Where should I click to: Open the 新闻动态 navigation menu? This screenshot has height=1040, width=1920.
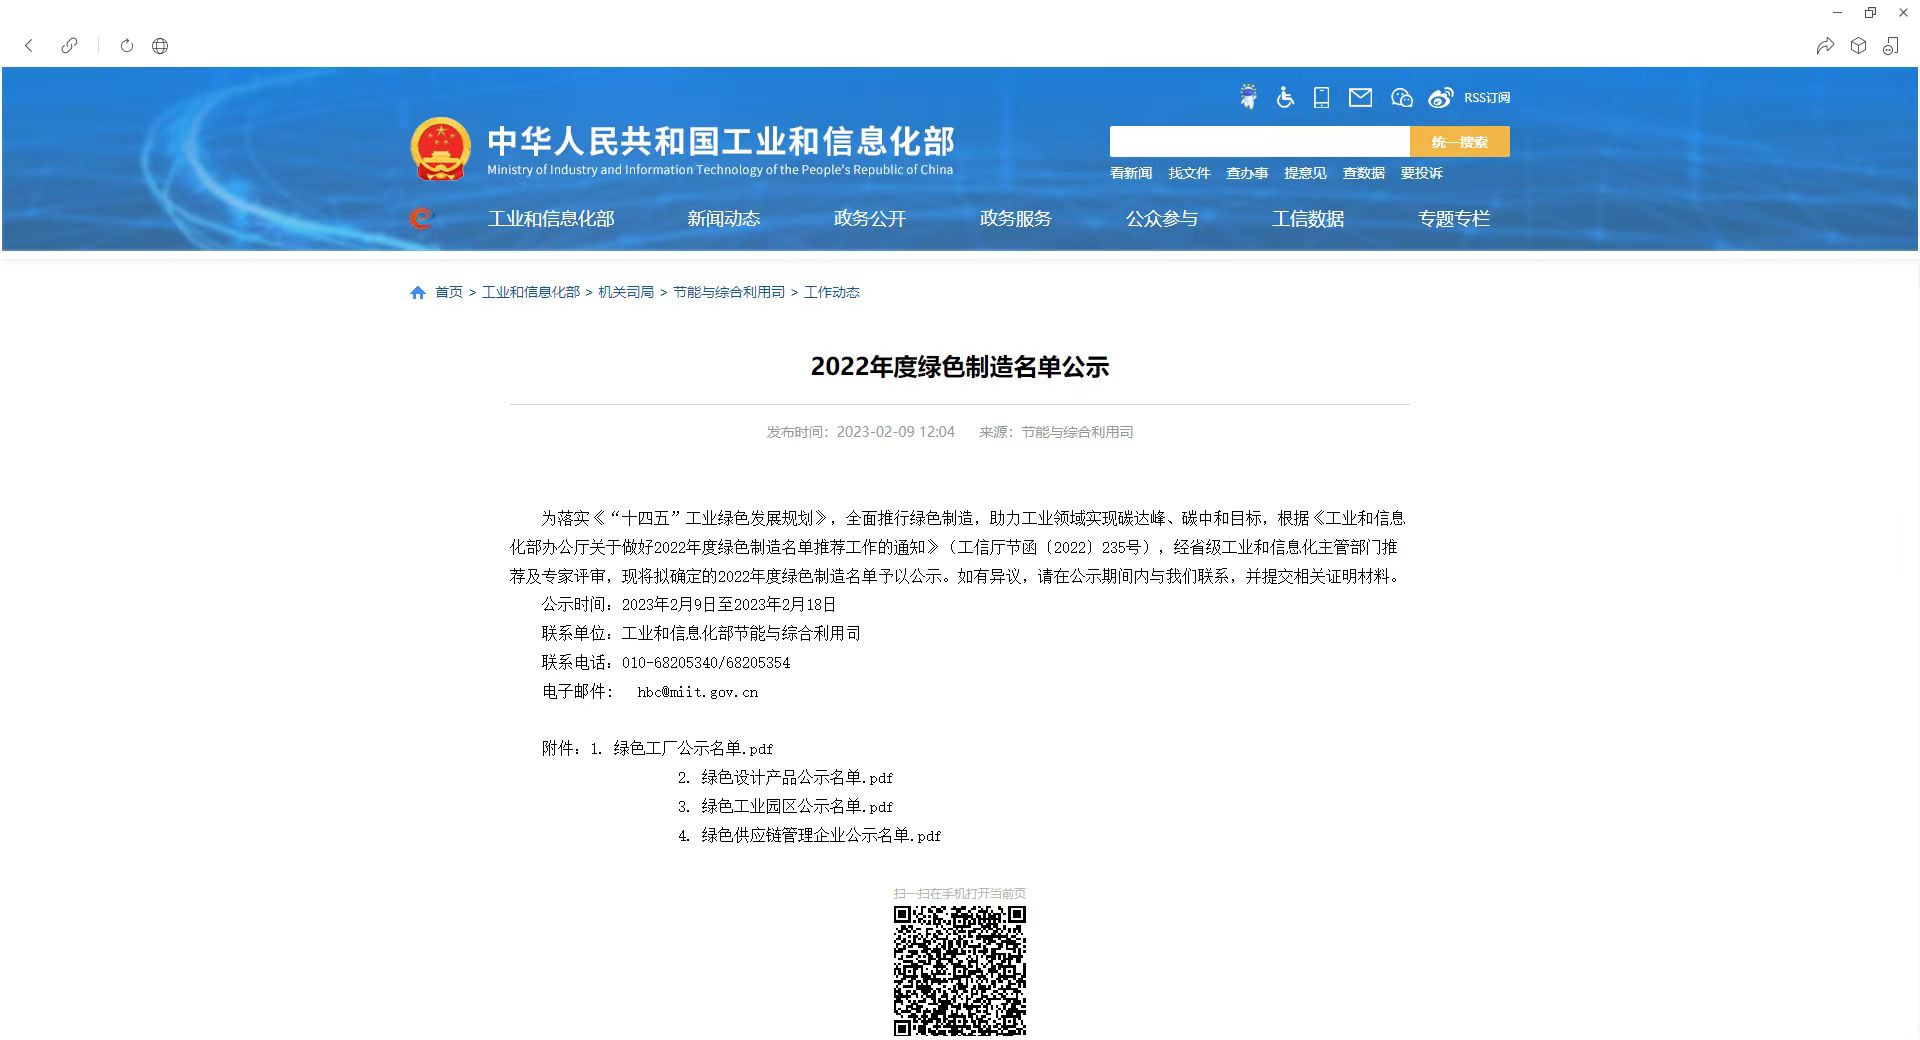click(723, 218)
